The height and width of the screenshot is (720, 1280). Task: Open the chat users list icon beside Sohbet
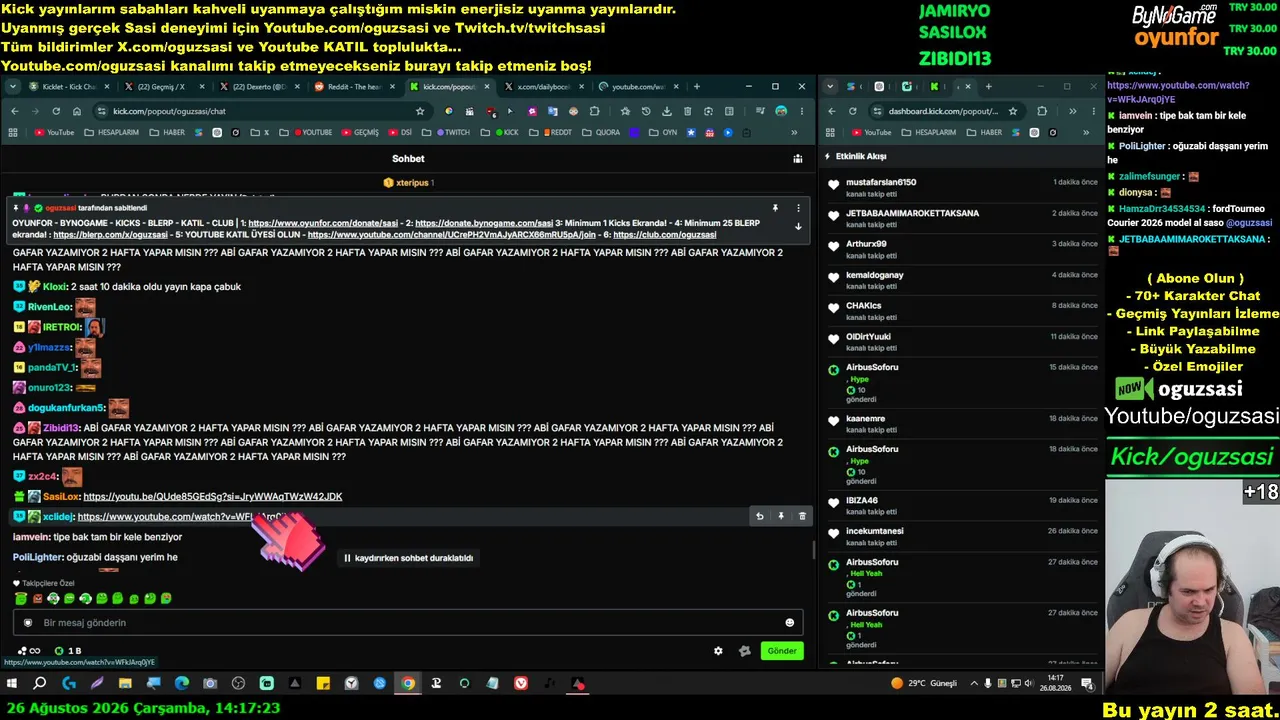point(797,158)
